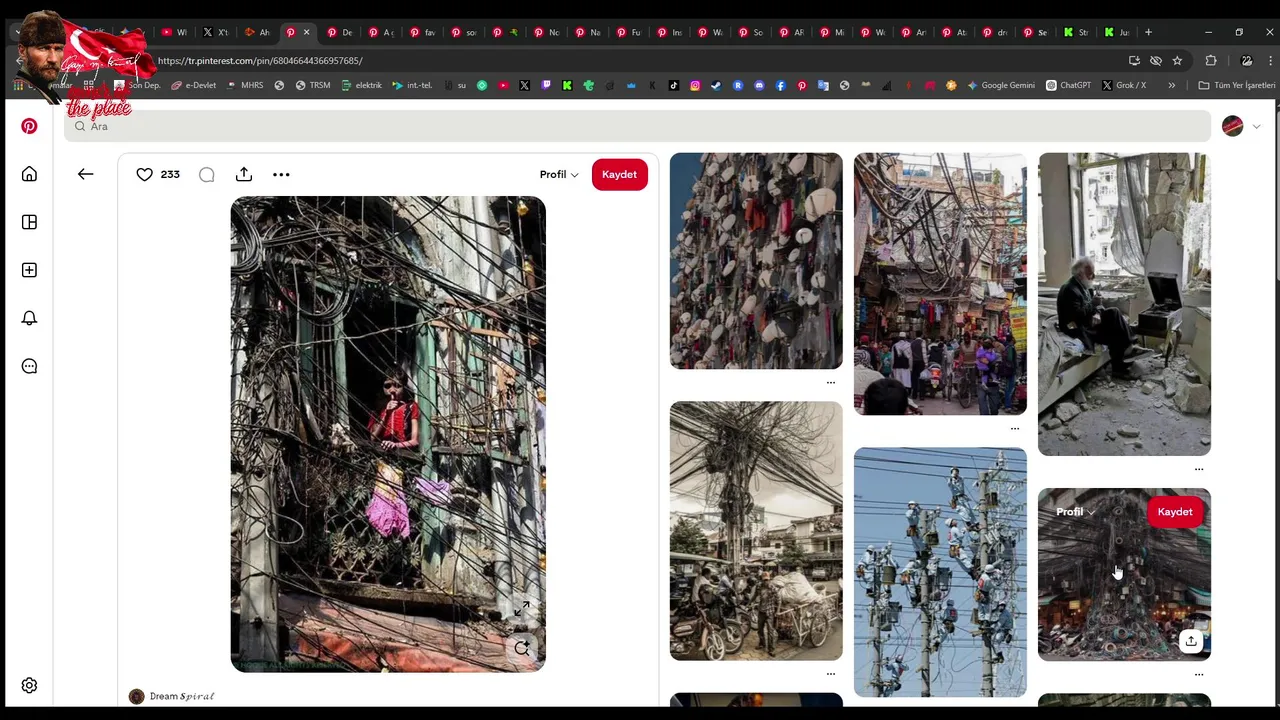The image size is (1280, 720).
Task: Switch to the fav Pinterest tab
Action: [x=423, y=32]
